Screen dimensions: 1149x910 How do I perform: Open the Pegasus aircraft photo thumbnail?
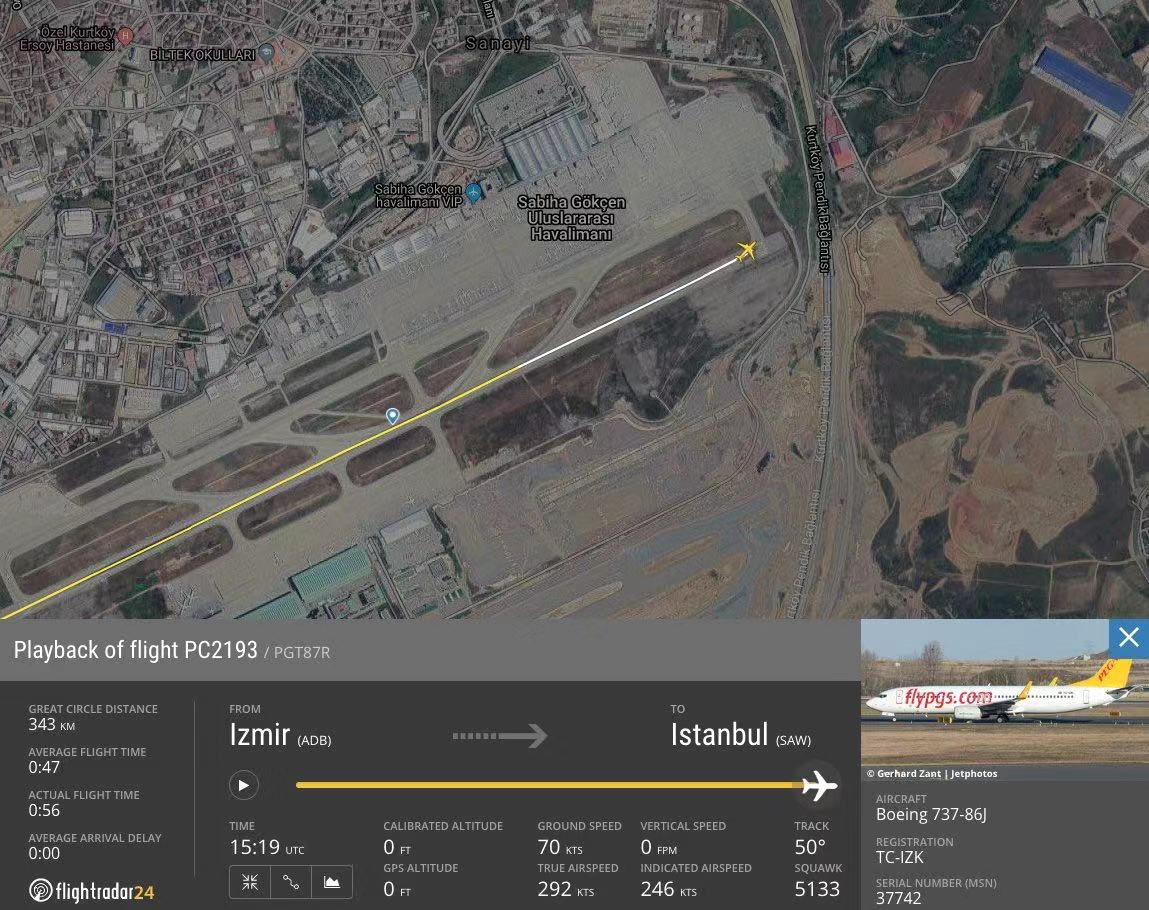pyautogui.click(x=1005, y=692)
